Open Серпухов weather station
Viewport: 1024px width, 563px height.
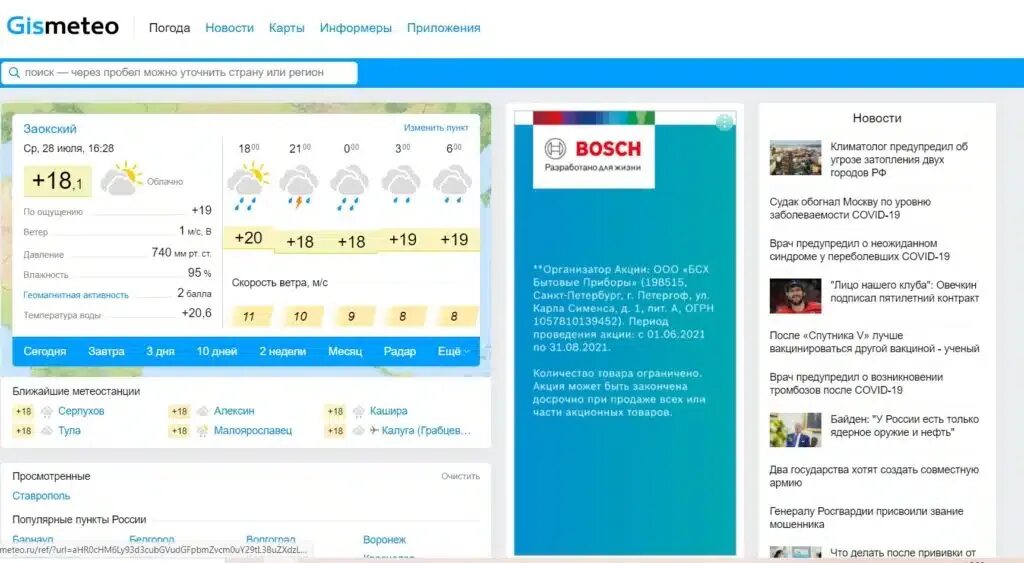(81, 411)
